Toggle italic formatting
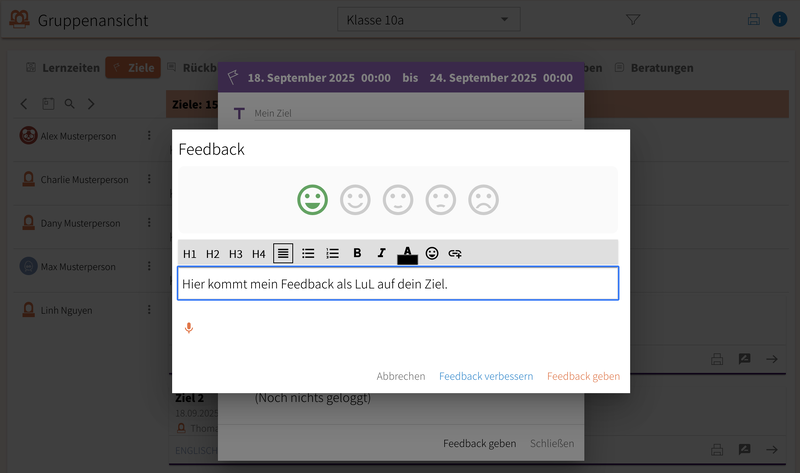The height and width of the screenshot is (473, 800). [x=381, y=254]
